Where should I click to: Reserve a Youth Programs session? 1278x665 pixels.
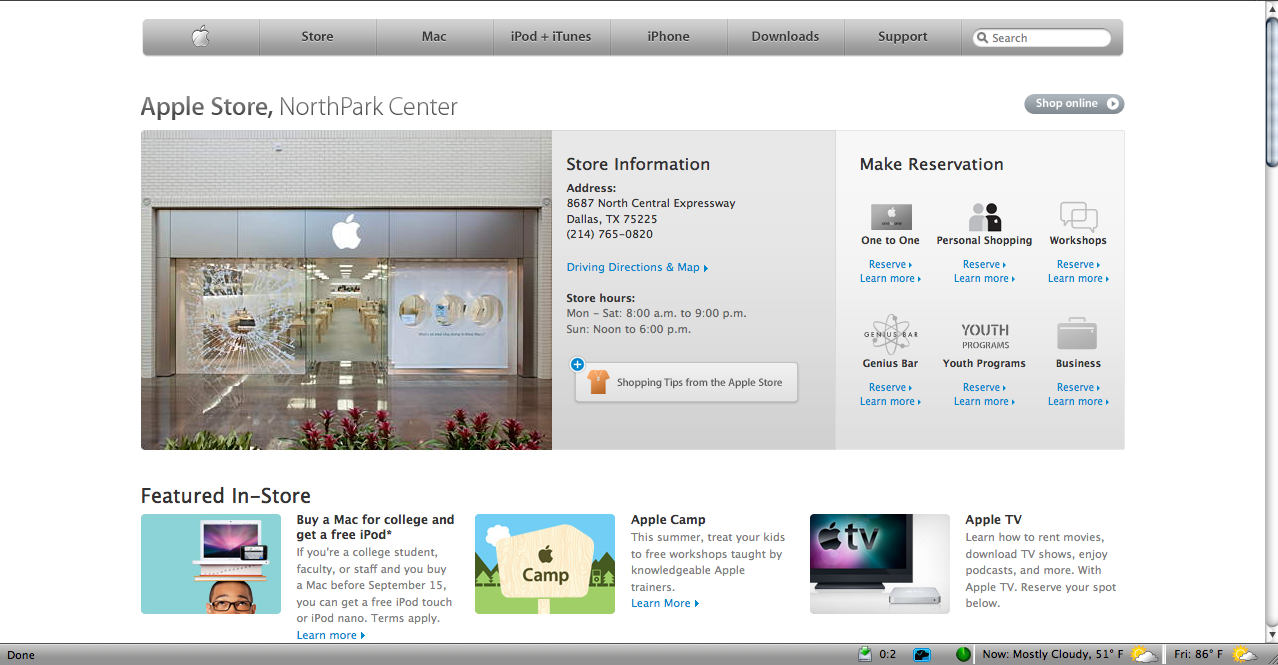(x=984, y=388)
